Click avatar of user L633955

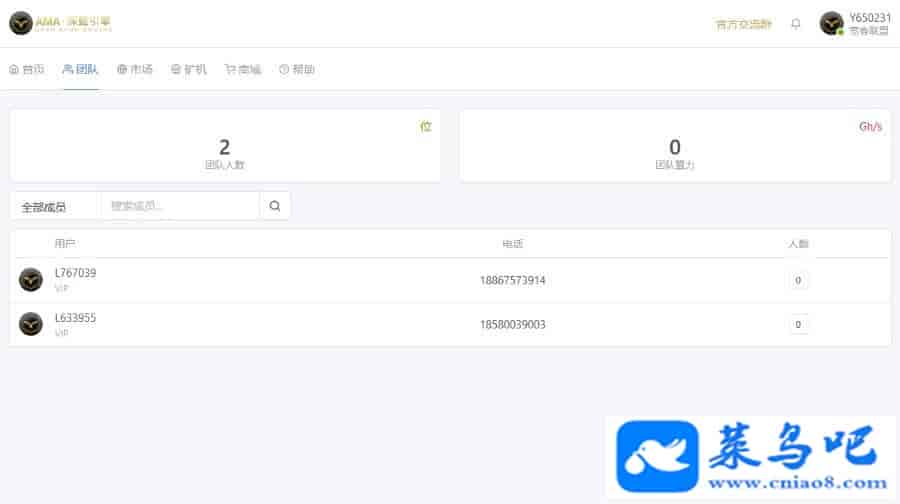[31, 324]
